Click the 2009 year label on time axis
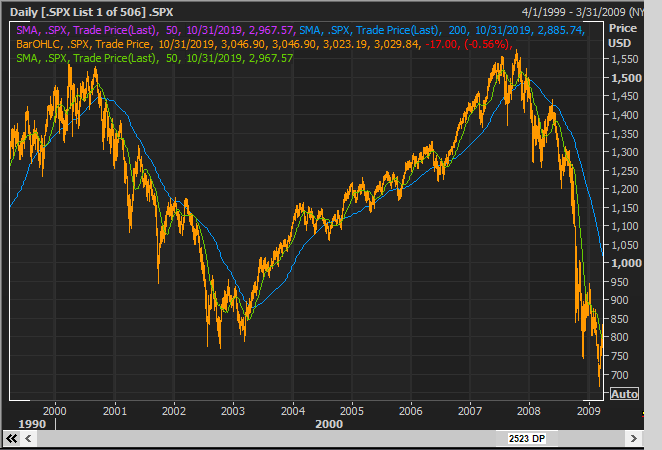The image size is (662, 450). point(590,410)
